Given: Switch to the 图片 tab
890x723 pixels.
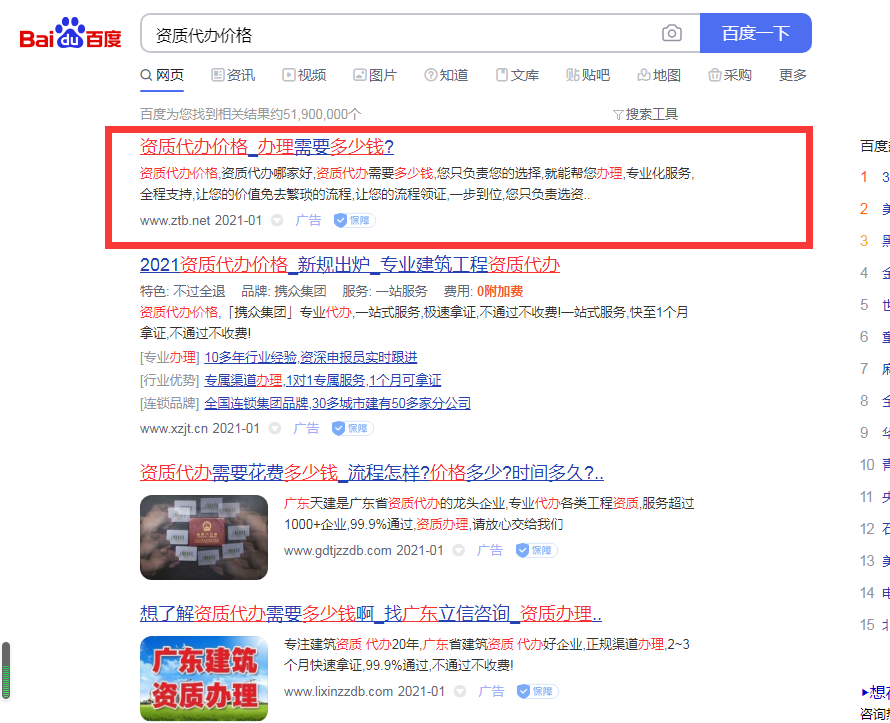Looking at the screenshot, I should click(375, 75).
